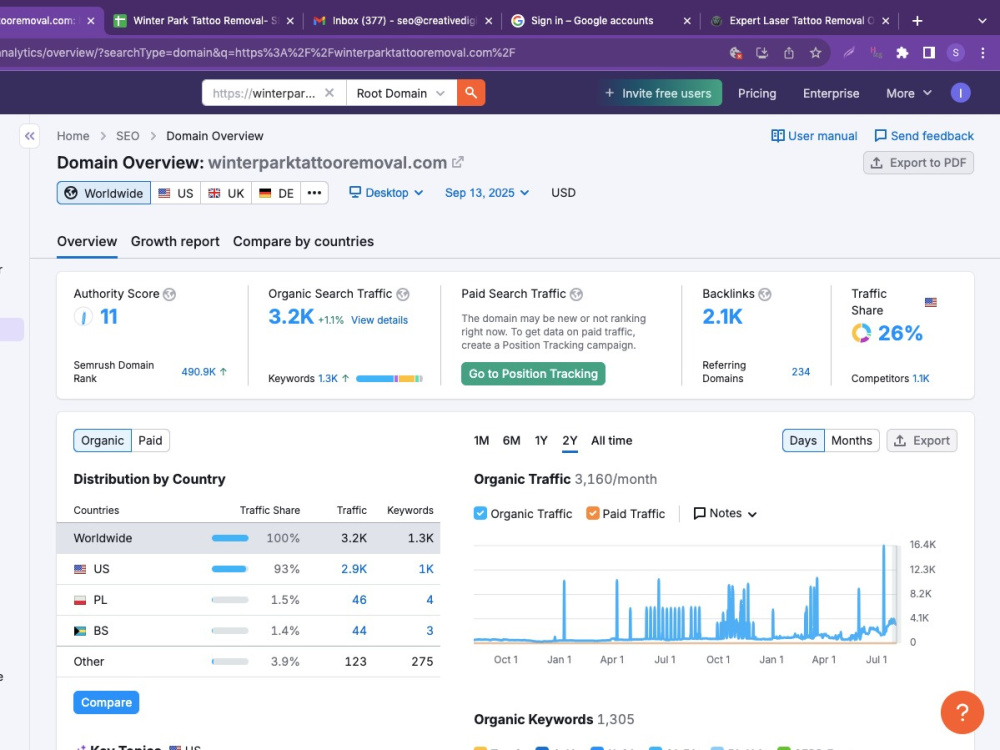Viewport: 1000px width, 750px height.
Task: Select the All time range
Action: (612, 441)
